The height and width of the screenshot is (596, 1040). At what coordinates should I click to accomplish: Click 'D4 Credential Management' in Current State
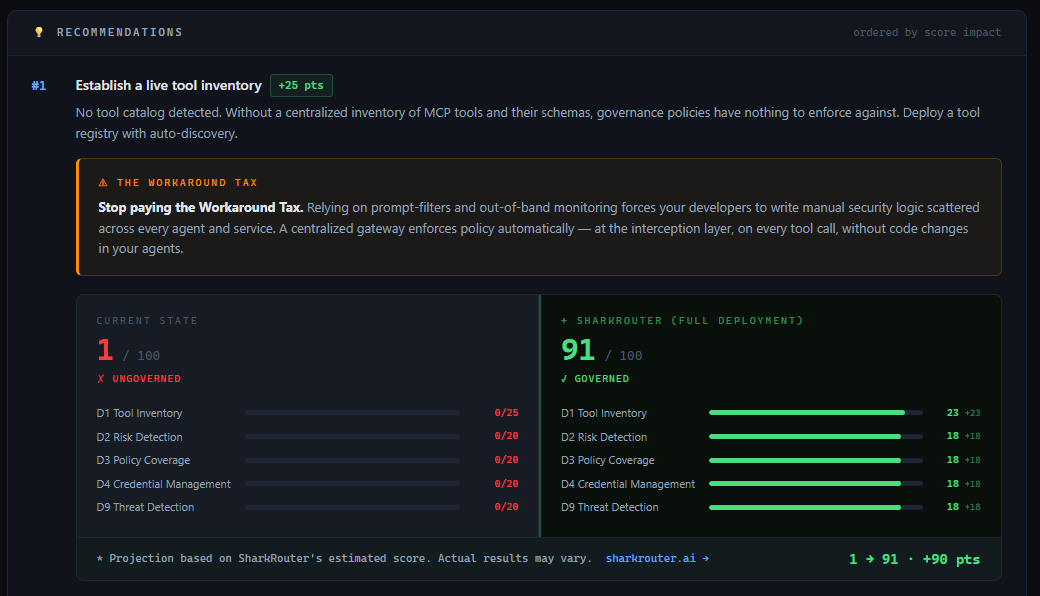pyautogui.click(x=163, y=484)
